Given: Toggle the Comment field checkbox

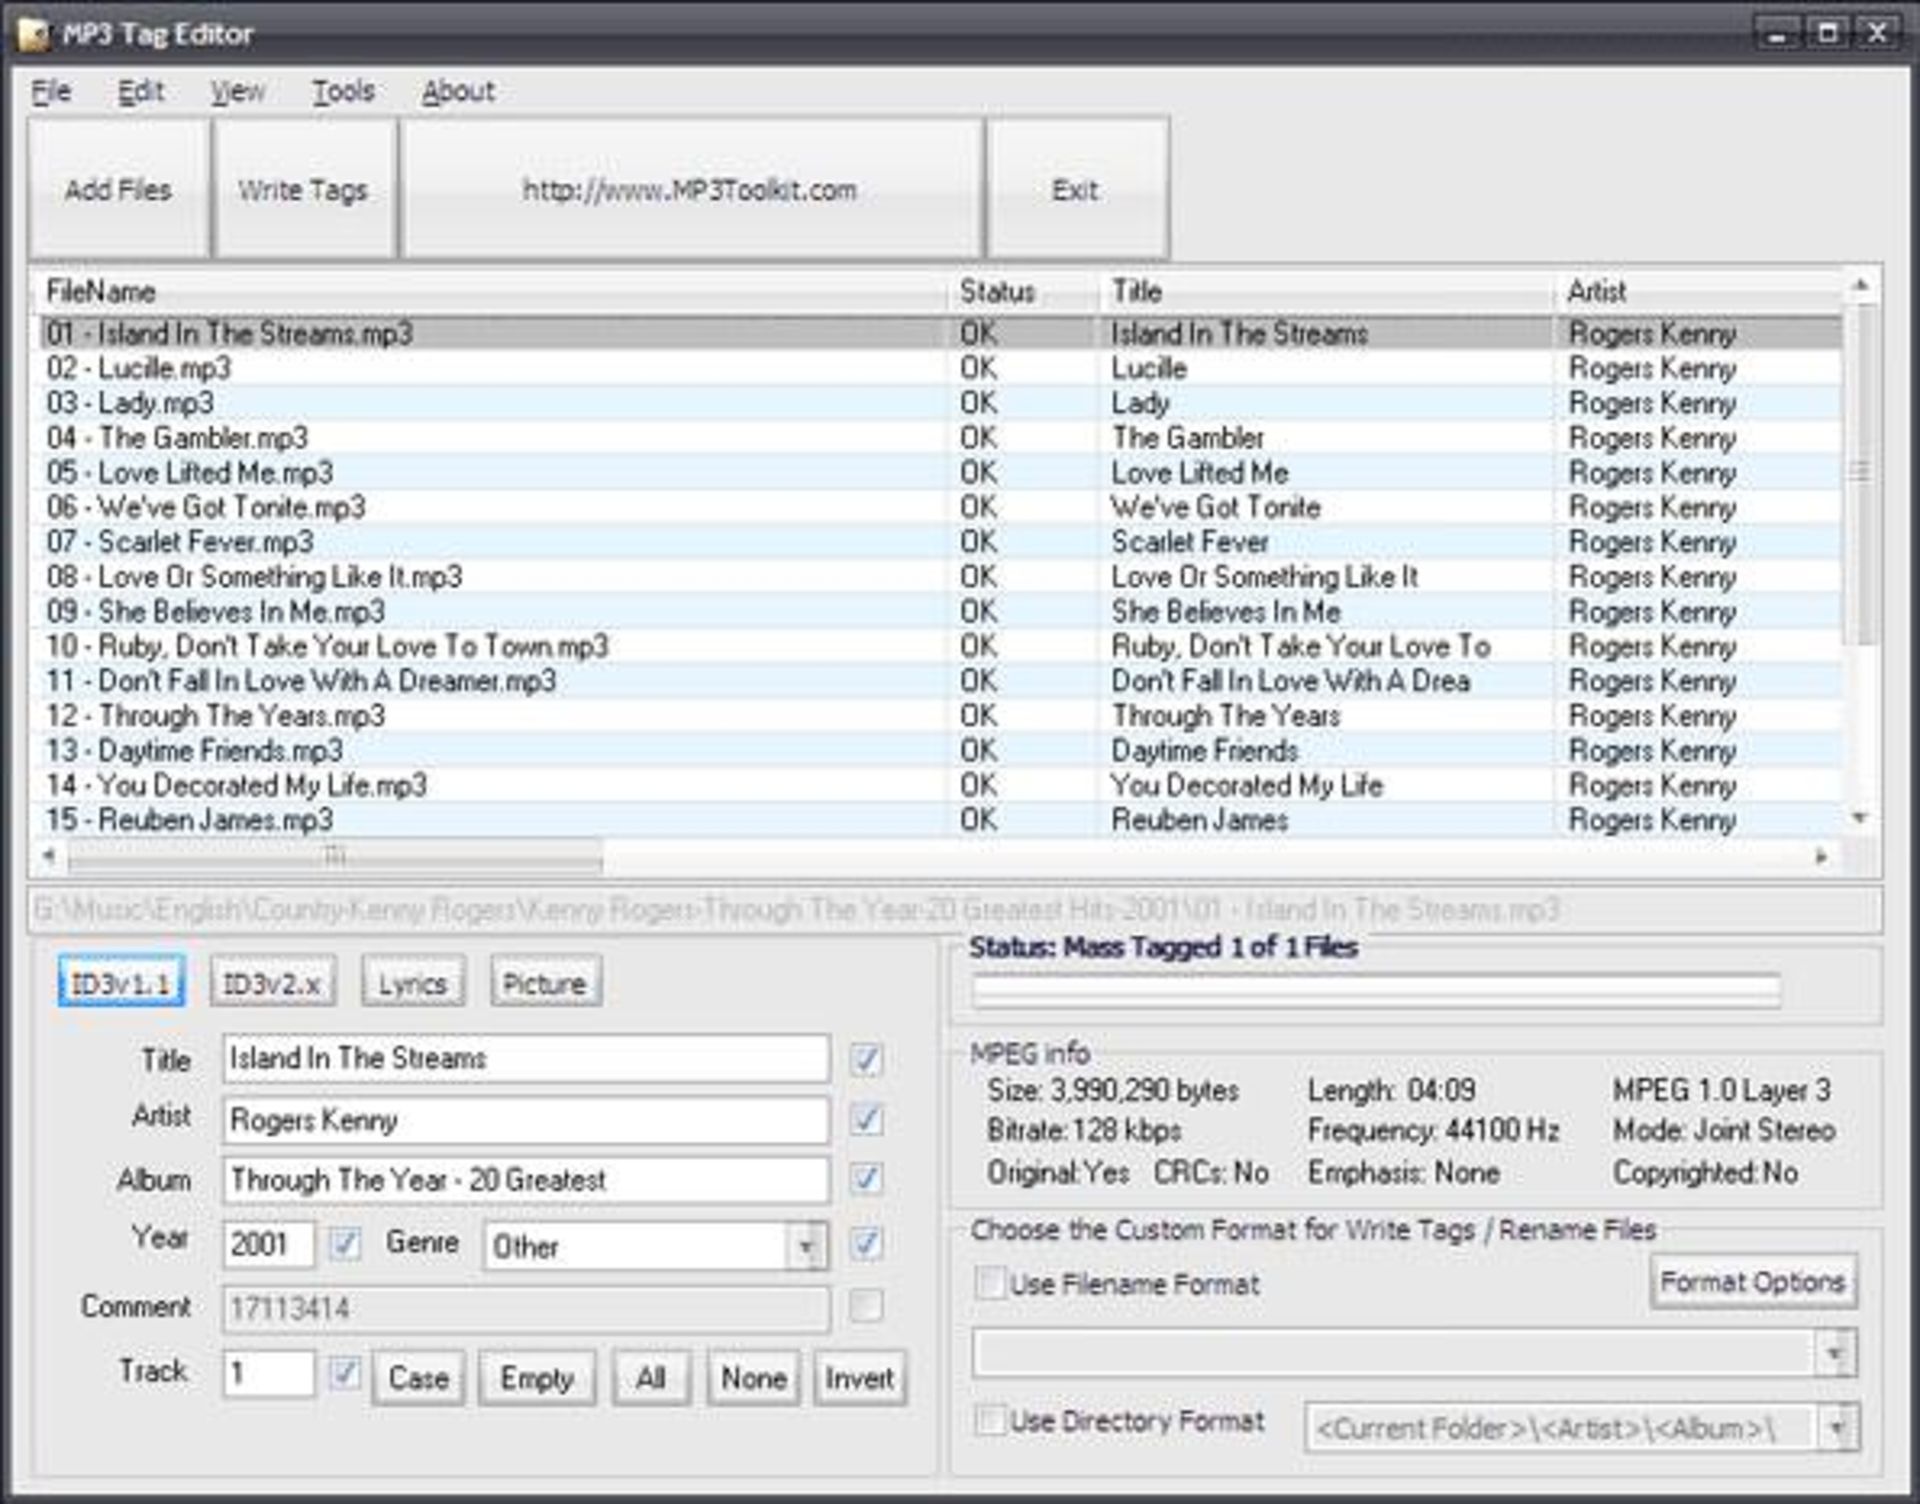Looking at the screenshot, I should pyautogui.click(x=865, y=1305).
